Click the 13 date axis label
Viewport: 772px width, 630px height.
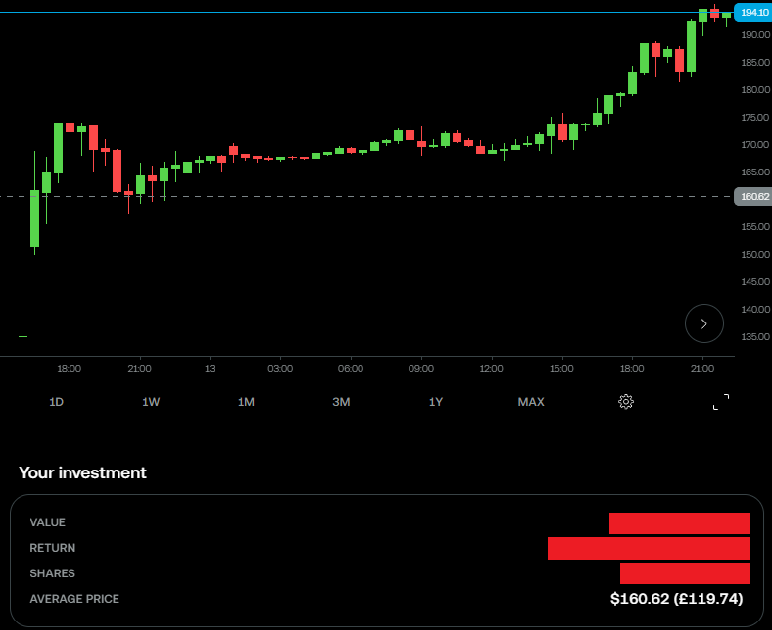click(x=210, y=369)
